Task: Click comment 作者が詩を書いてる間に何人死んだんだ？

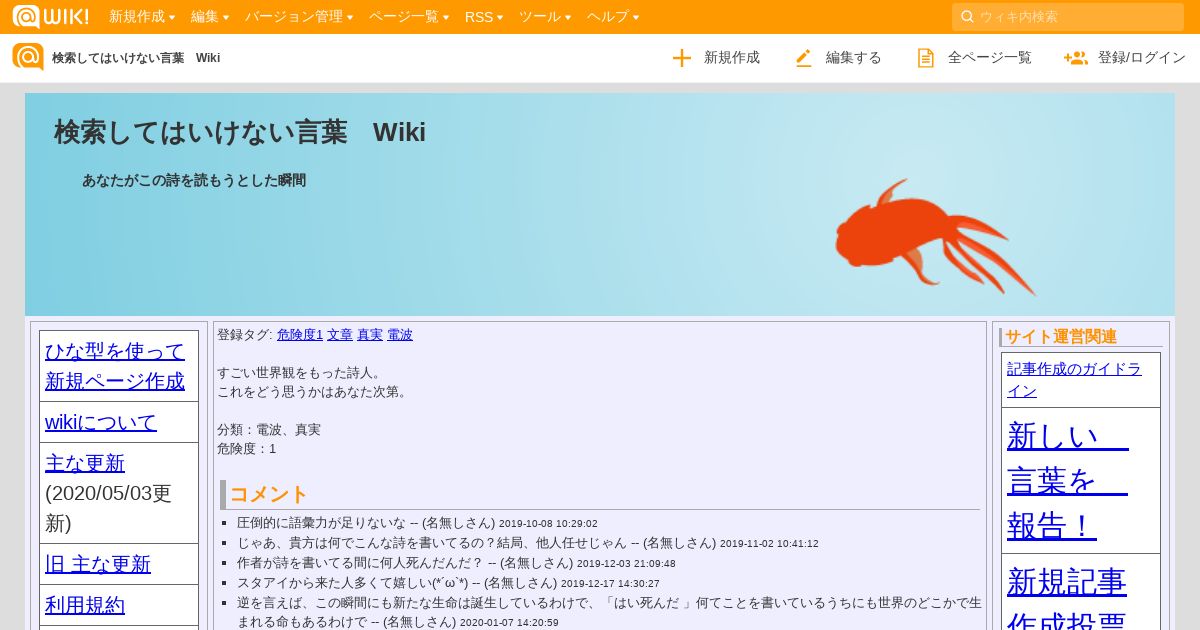Action: 360,563
